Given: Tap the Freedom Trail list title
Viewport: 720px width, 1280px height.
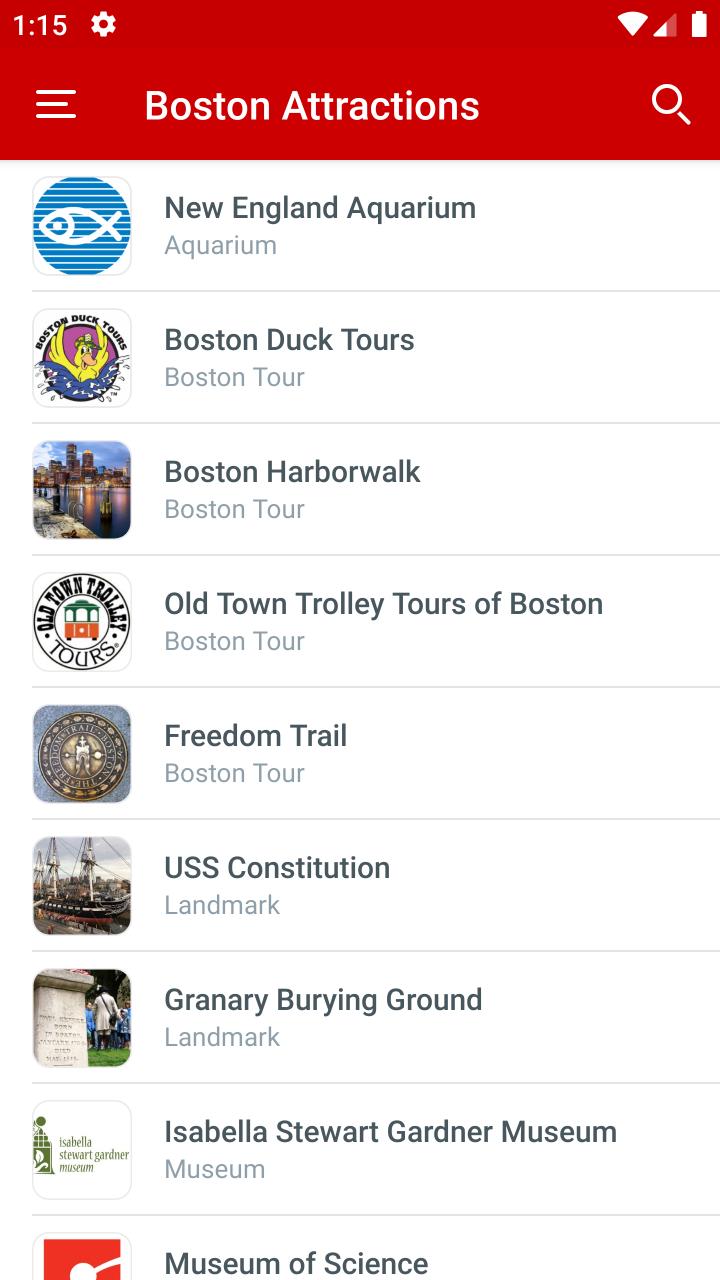Looking at the screenshot, I should [256, 736].
